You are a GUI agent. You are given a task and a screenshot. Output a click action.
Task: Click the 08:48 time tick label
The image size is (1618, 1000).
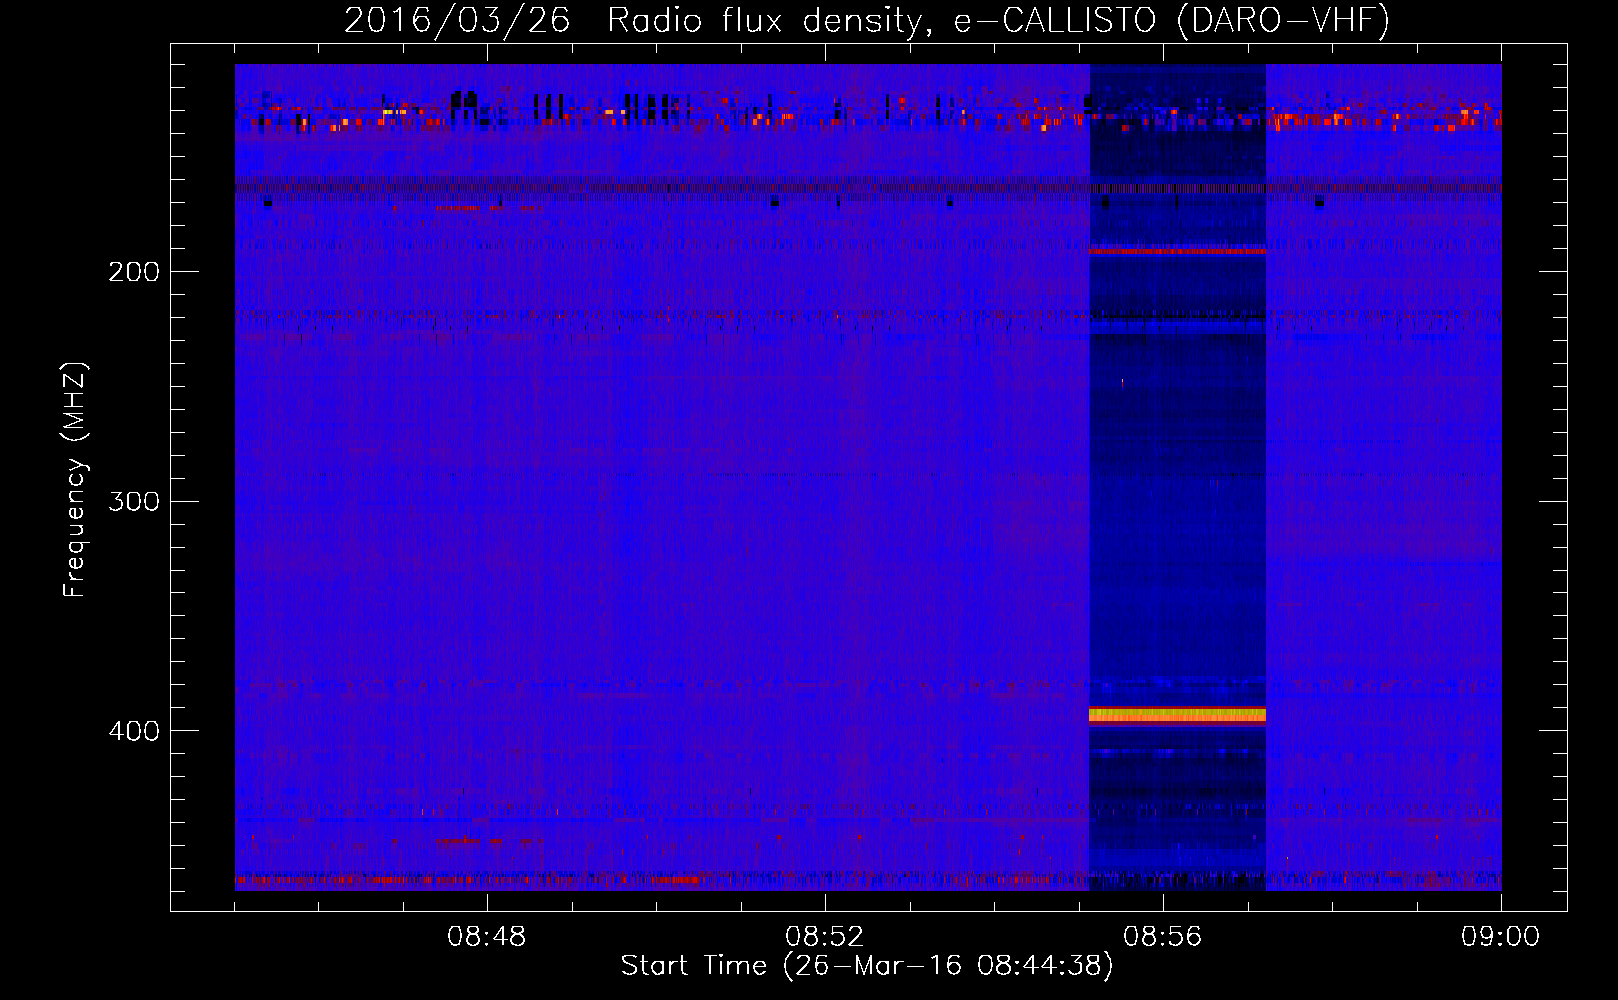pyautogui.click(x=487, y=937)
